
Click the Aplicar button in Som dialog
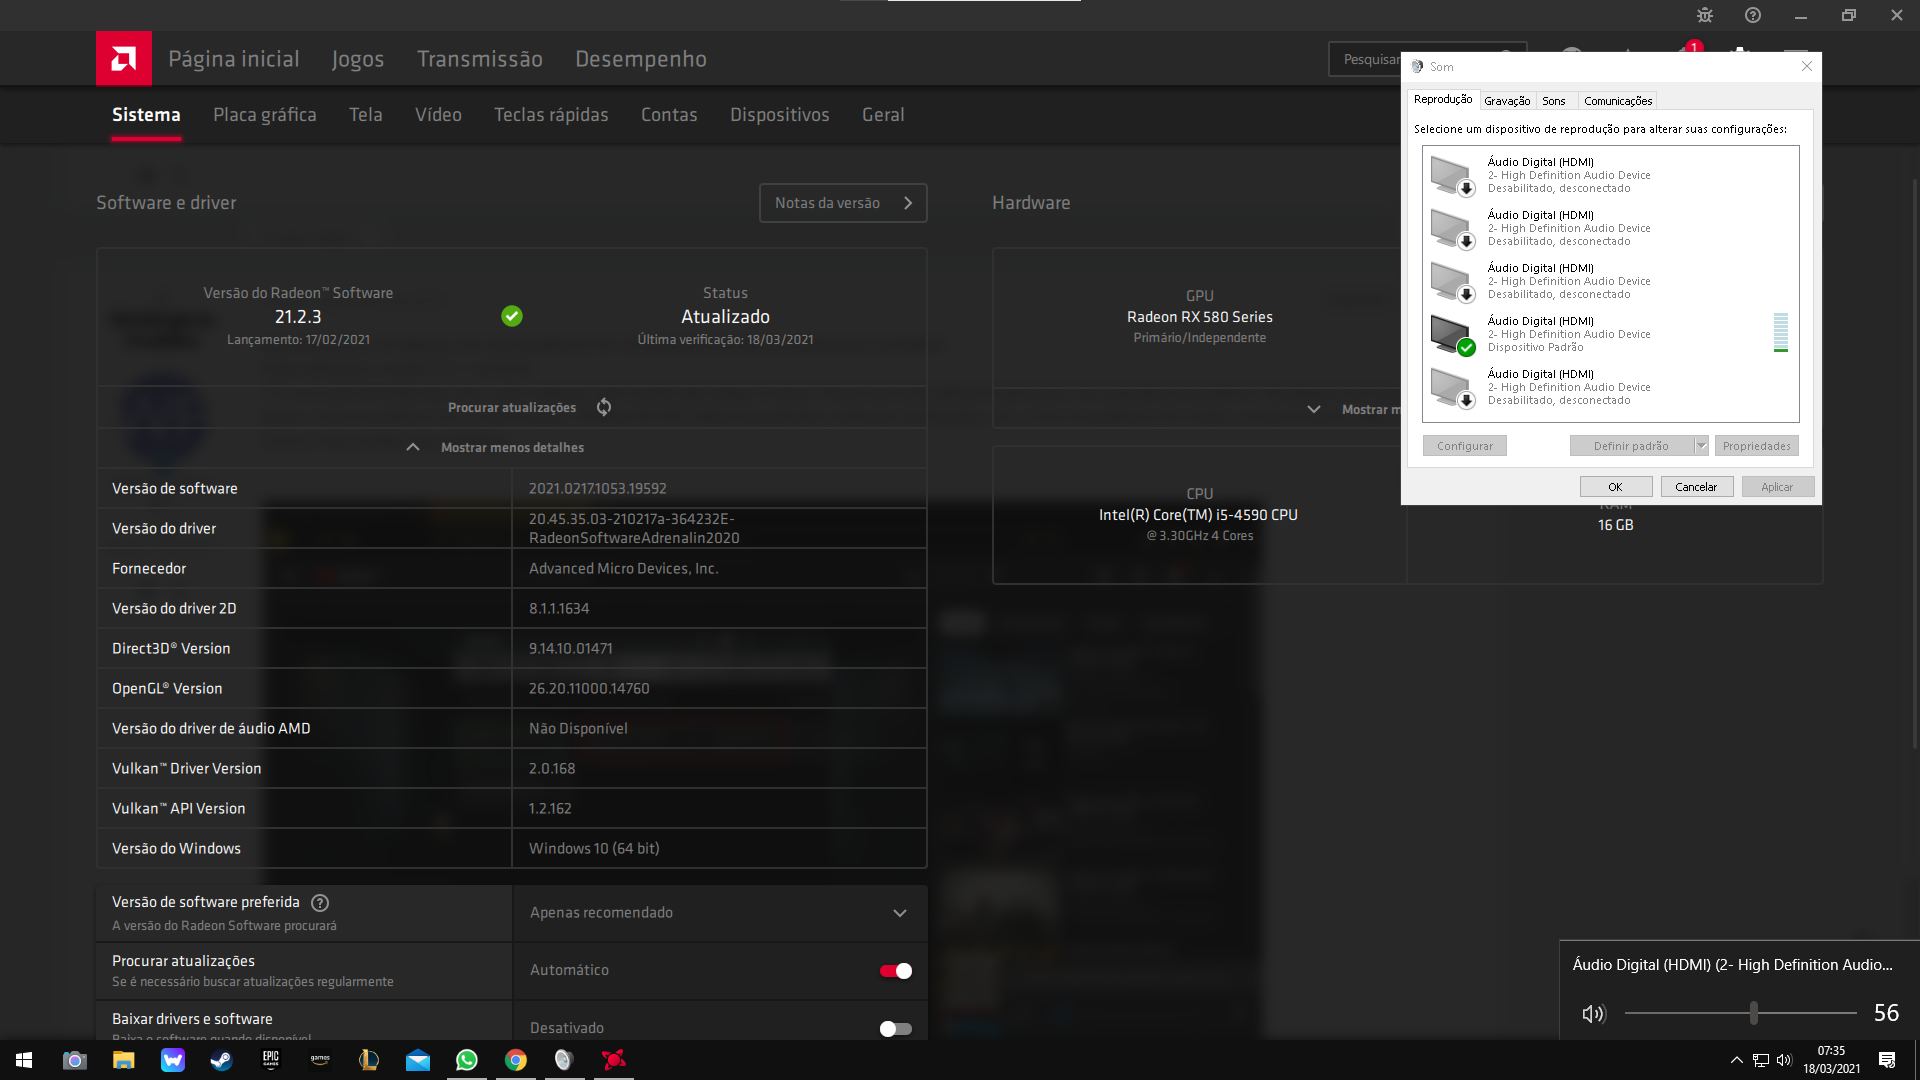tap(1777, 487)
